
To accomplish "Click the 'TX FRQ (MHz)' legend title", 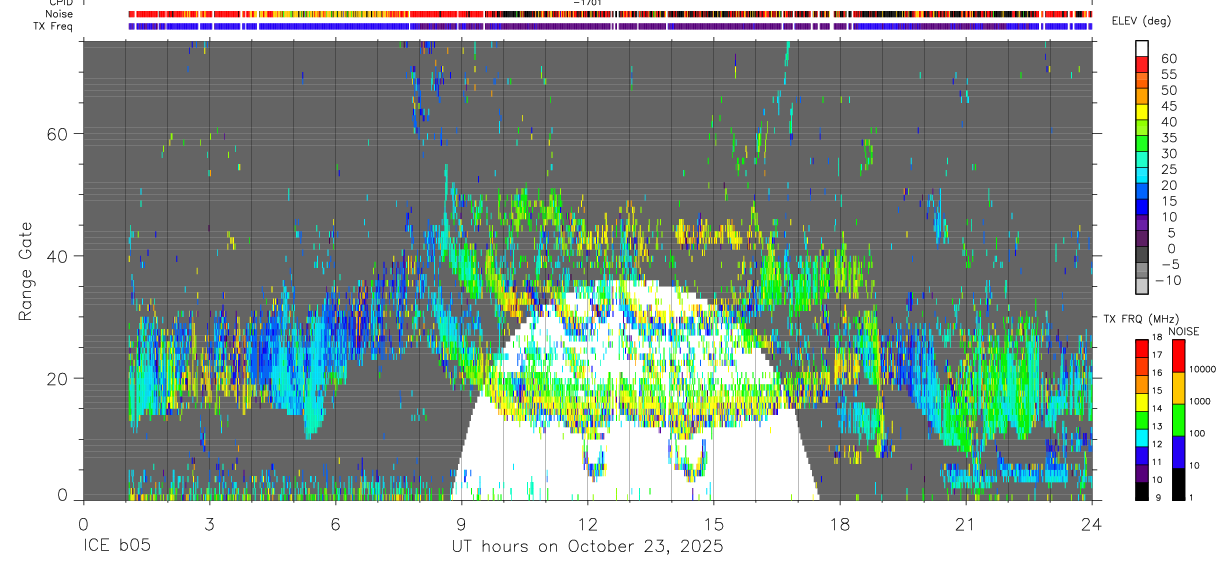I will [1142, 318].
